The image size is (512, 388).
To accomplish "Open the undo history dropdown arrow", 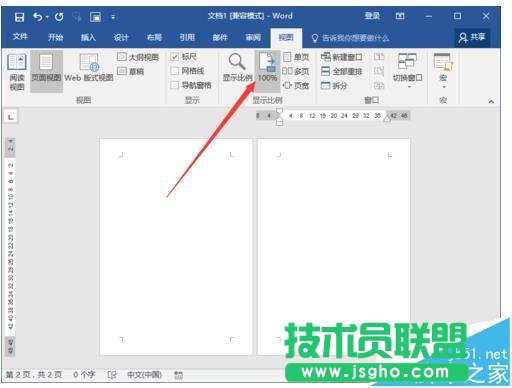I will (47, 17).
